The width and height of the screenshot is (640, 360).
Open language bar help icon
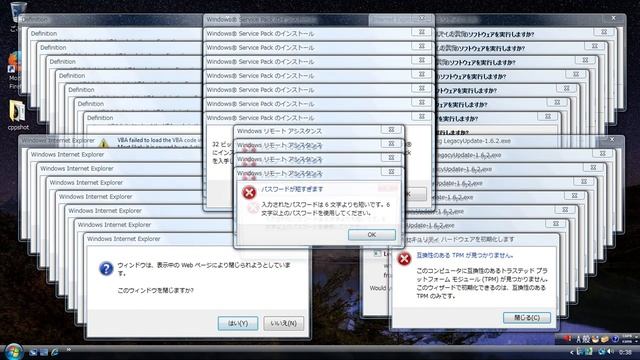tap(616, 339)
